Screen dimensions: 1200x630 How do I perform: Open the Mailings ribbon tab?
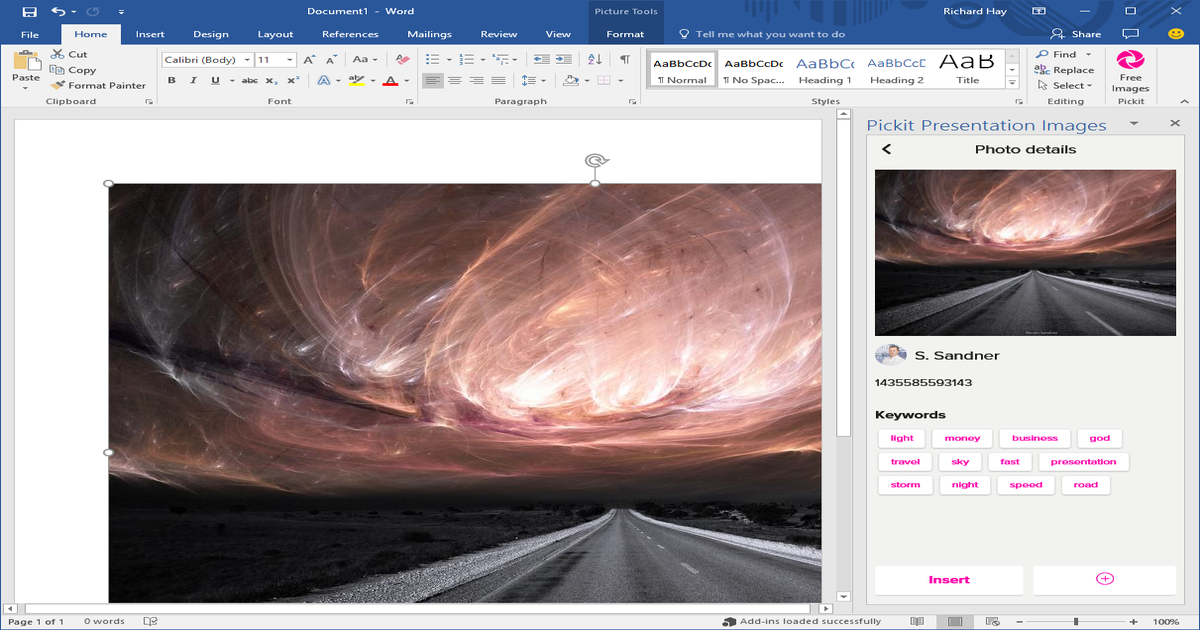[429, 33]
